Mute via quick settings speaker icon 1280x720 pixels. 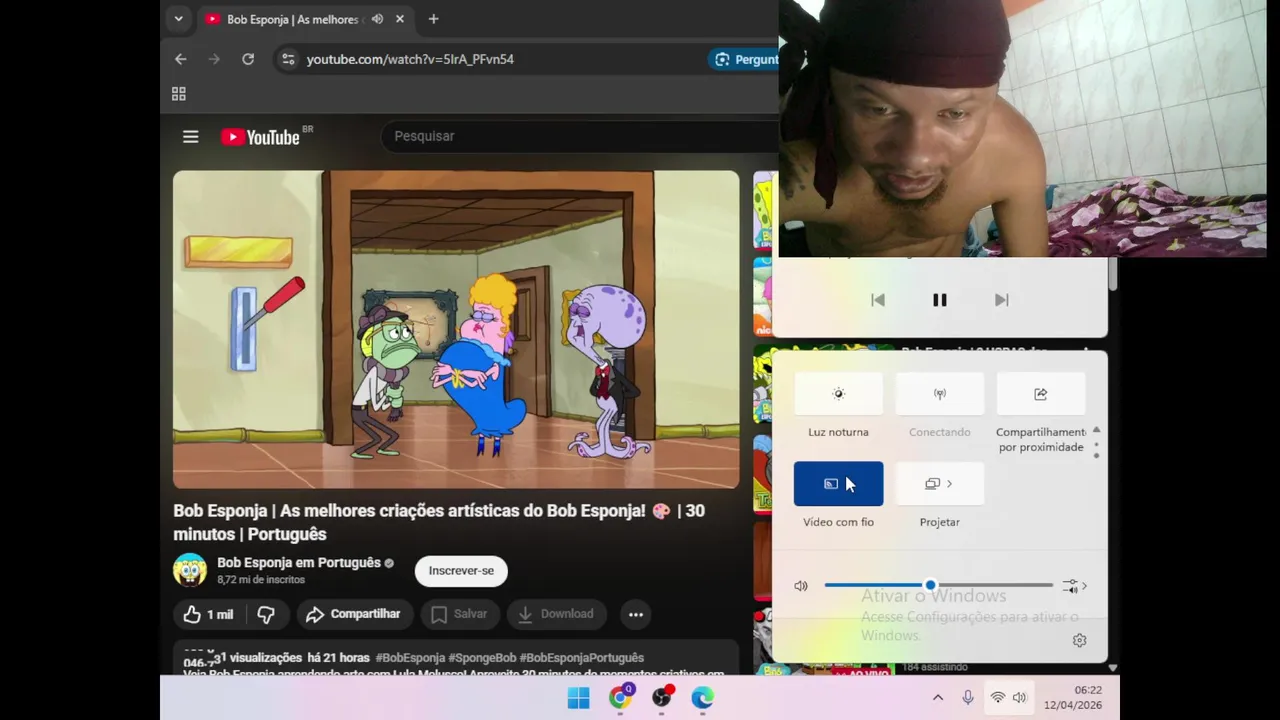click(x=801, y=586)
